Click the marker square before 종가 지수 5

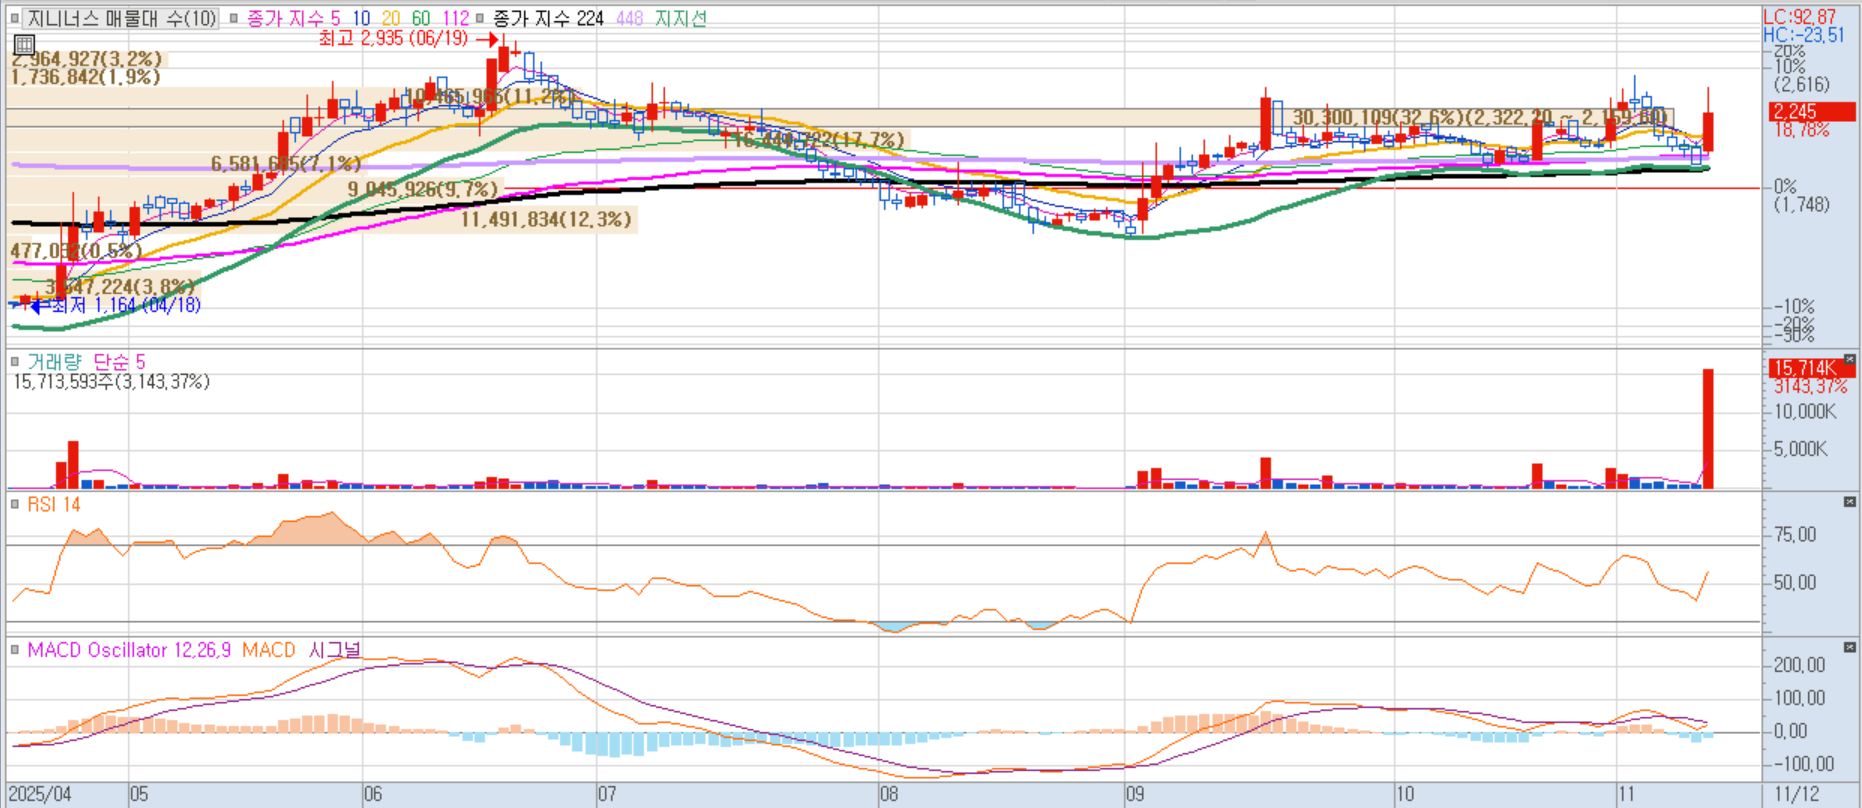(234, 18)
